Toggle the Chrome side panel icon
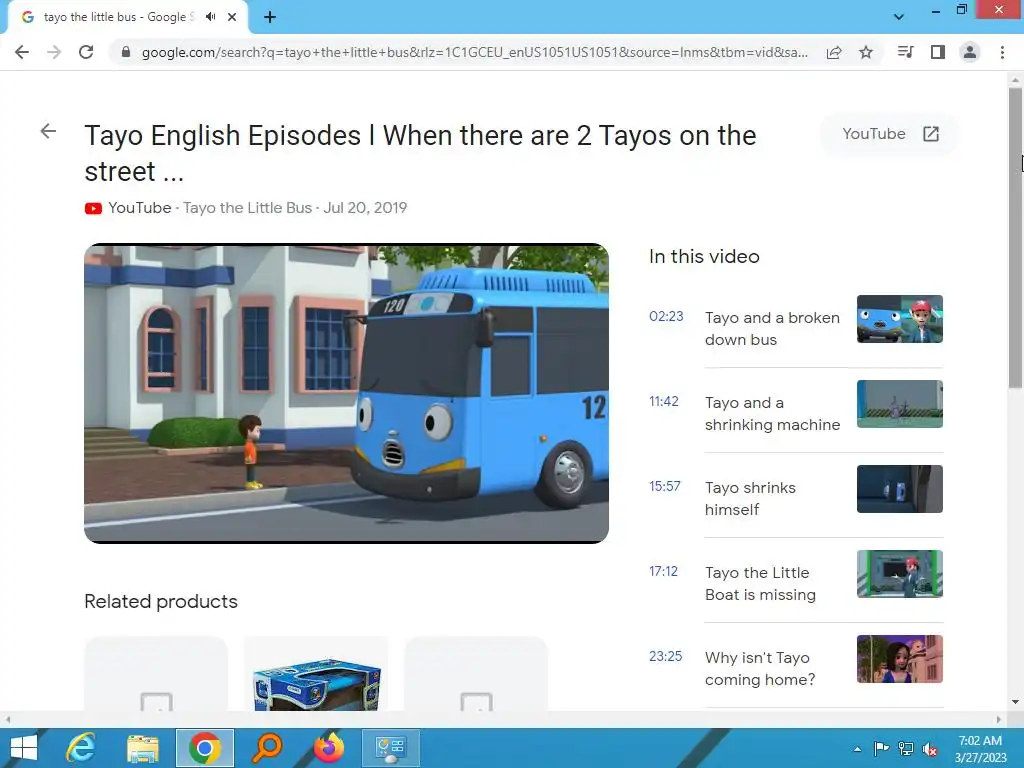 tap(938, 52)
